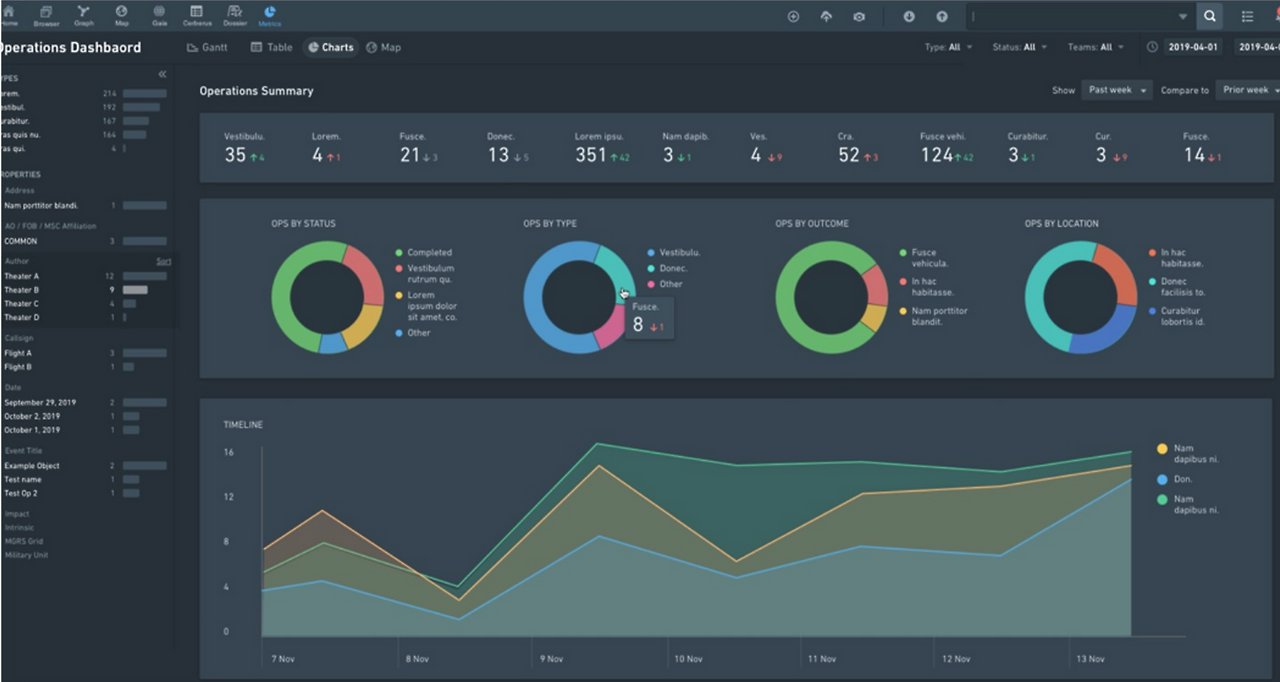This screenshot has width=1280, height=682.
Task: Open the Graph app icon
Action: (83, 14)
